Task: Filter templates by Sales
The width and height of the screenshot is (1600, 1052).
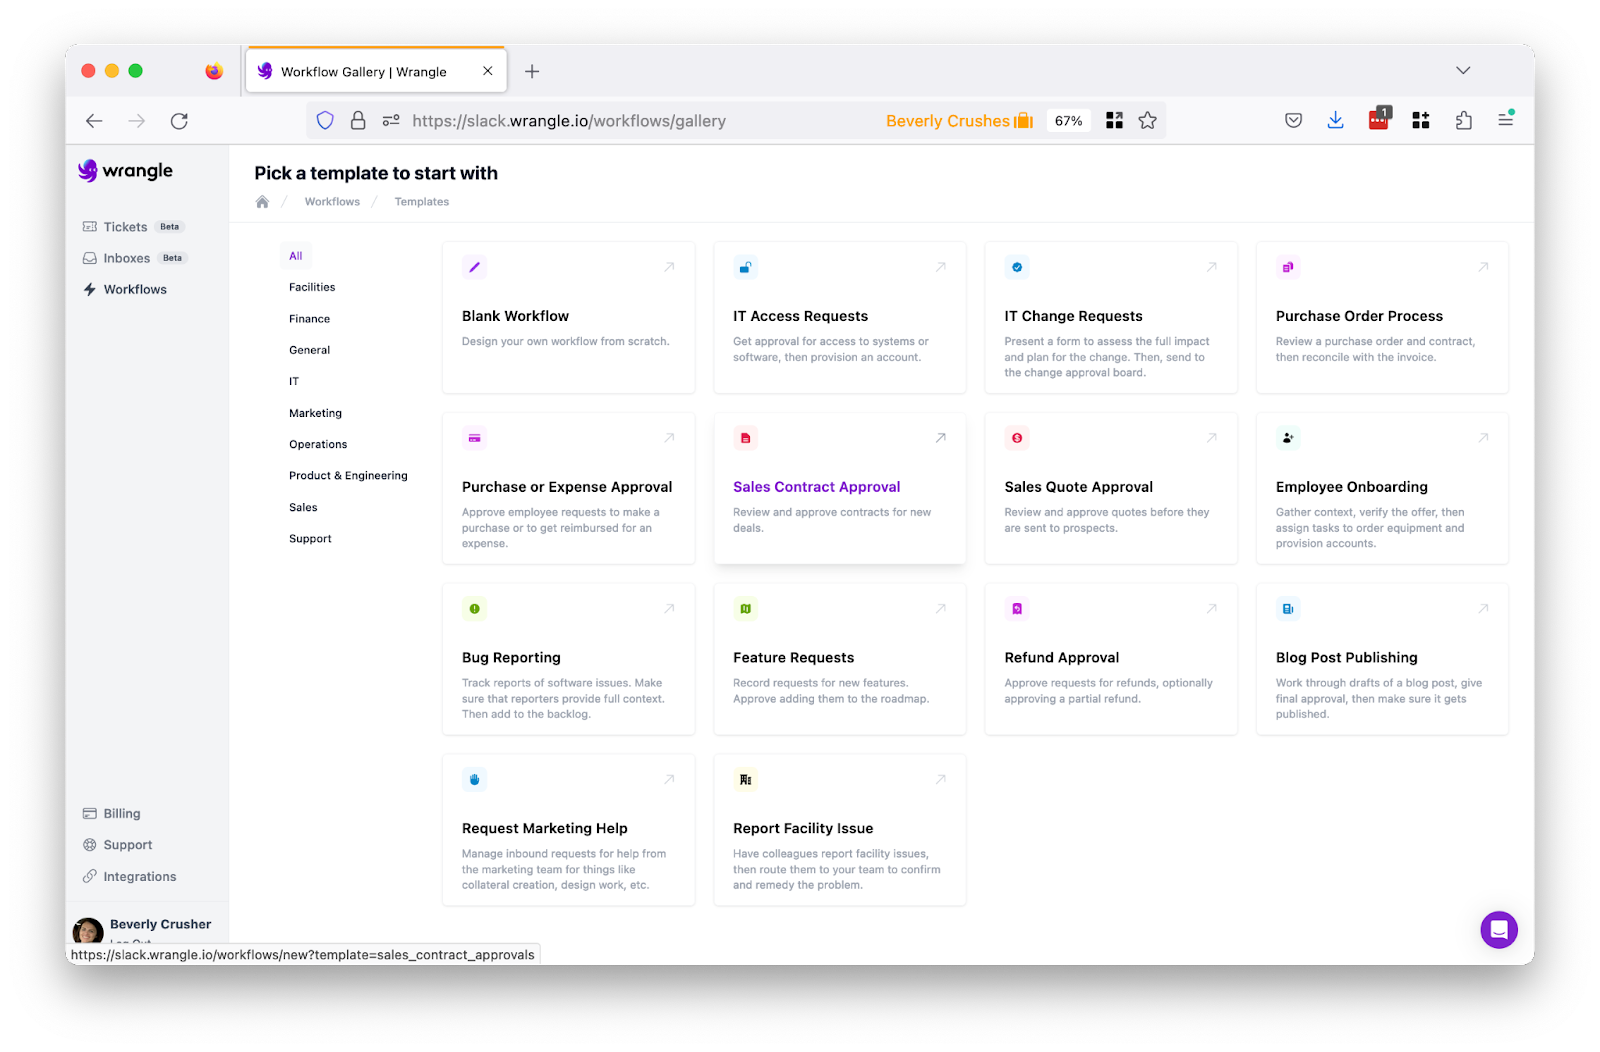Action: pyautogui.click(x=303, y=507)
